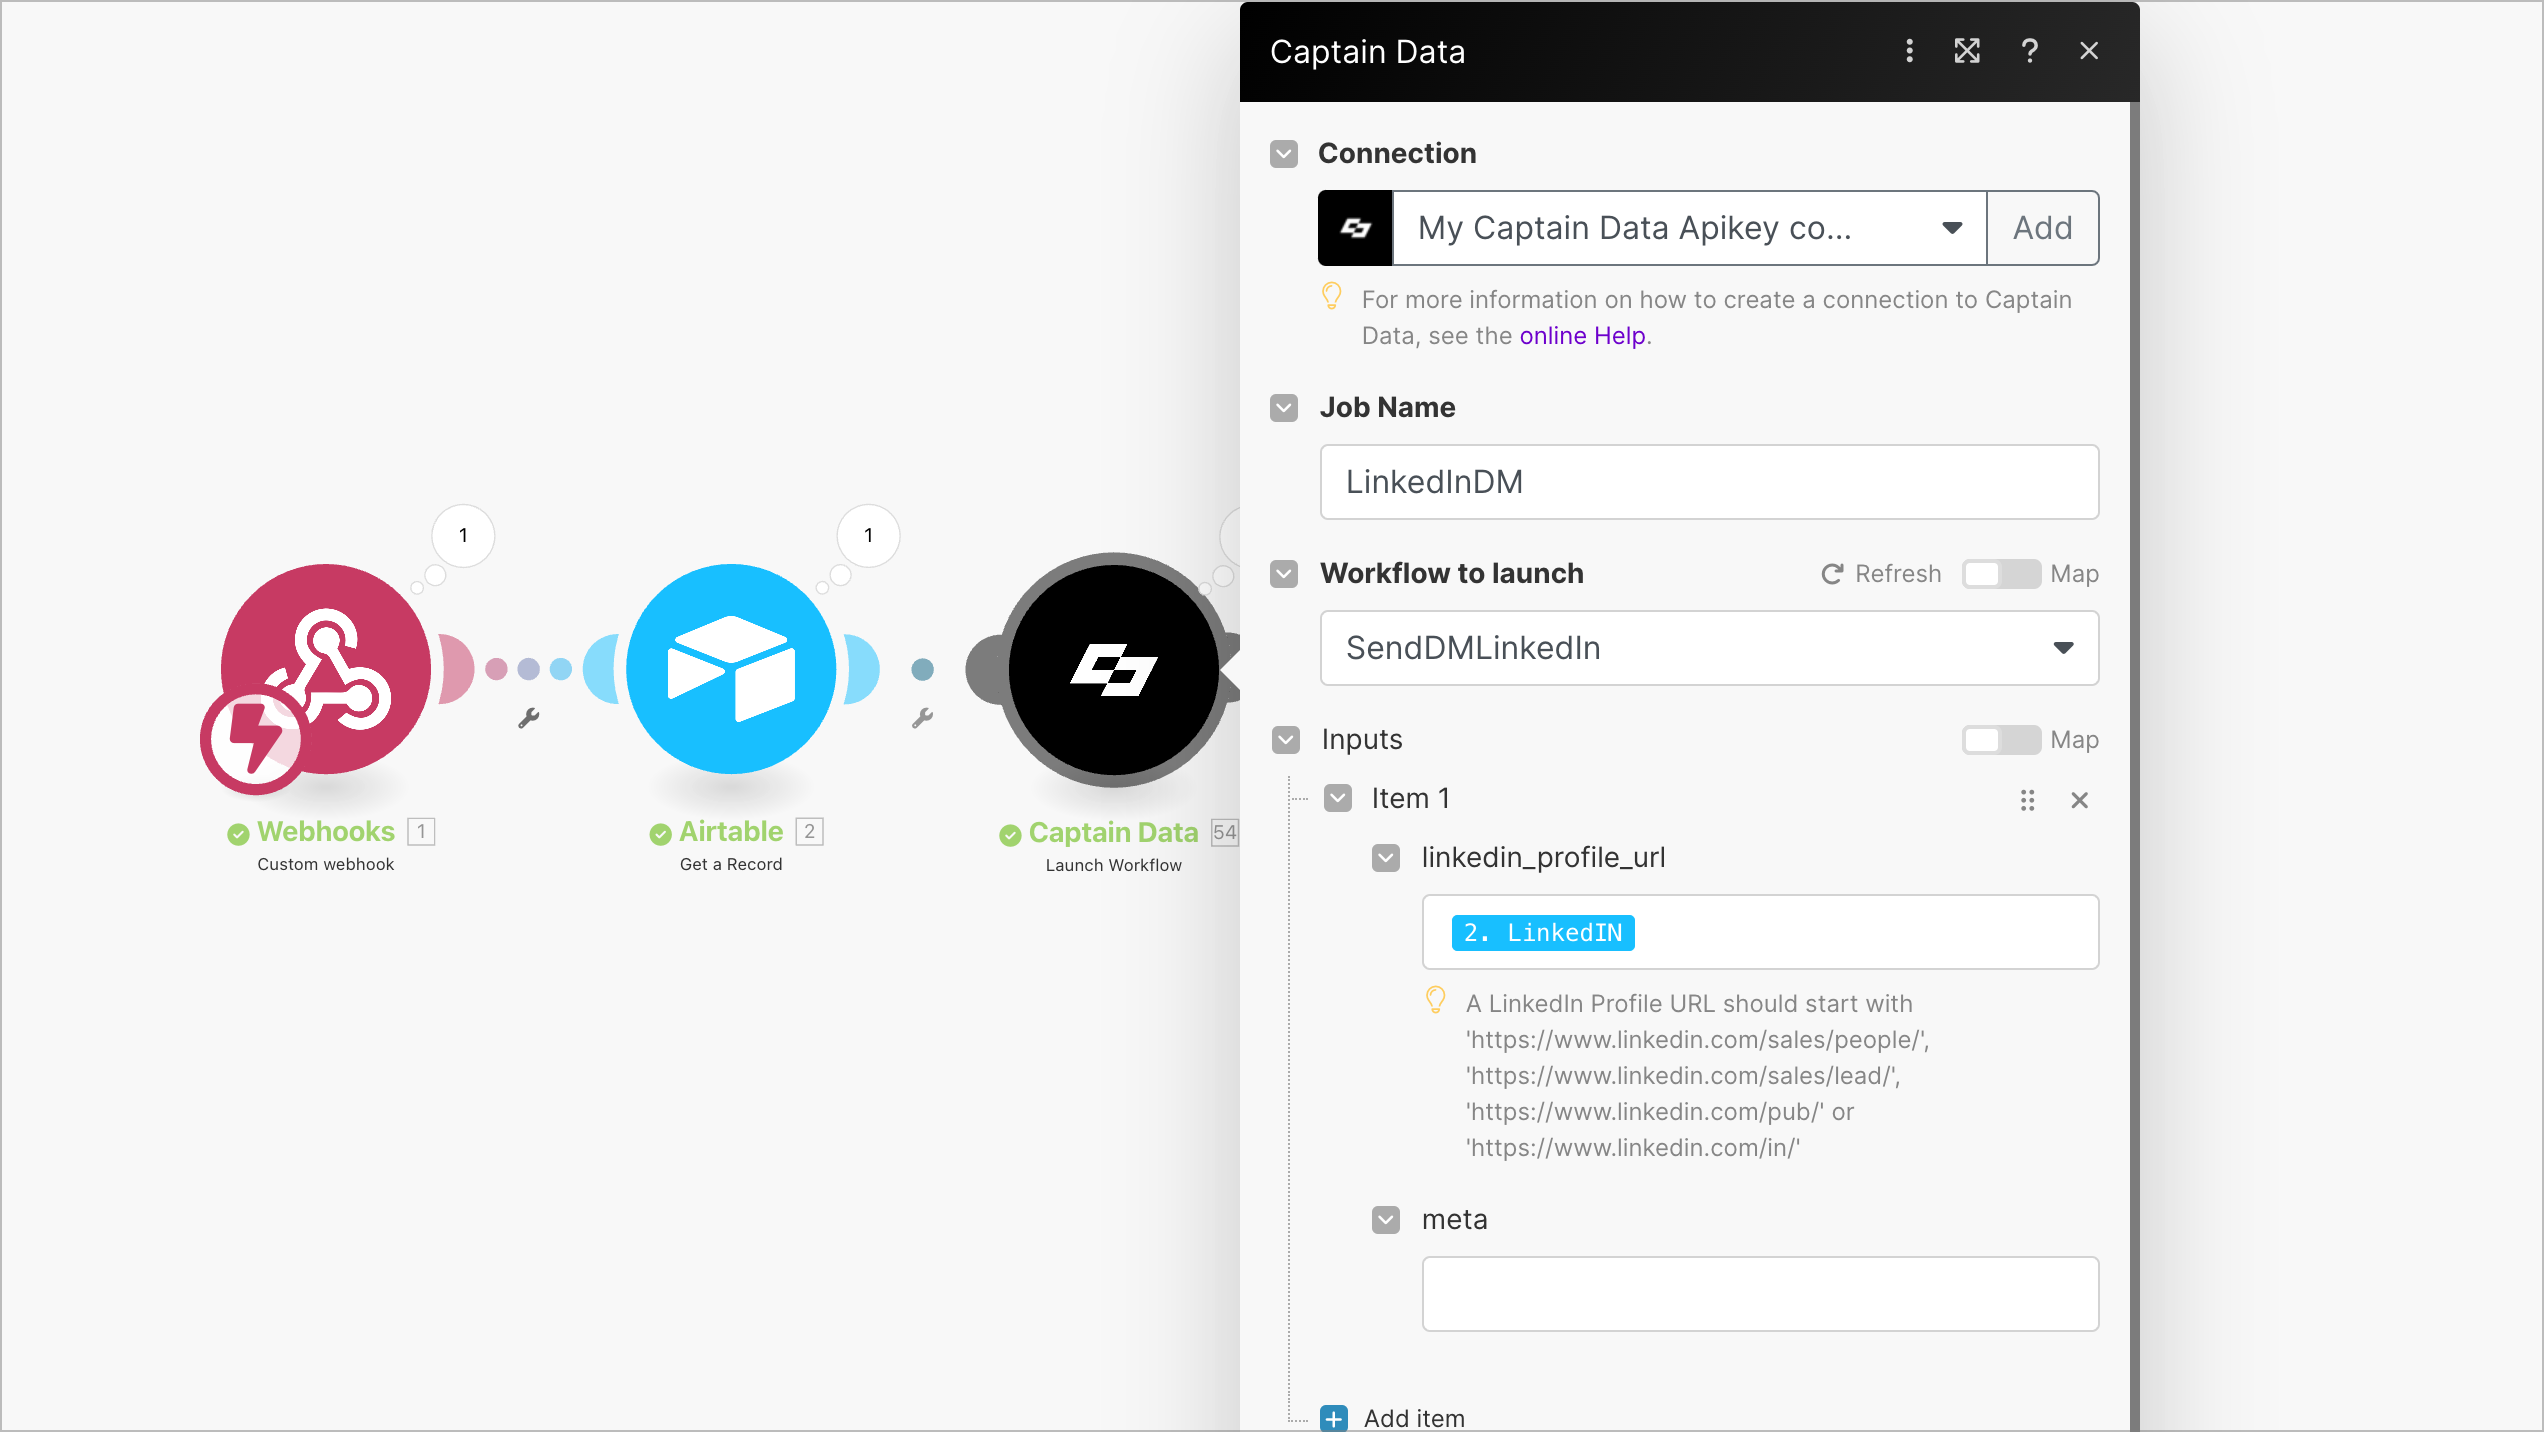Open the Webhooks operation bubble showing 1
The image size is (2544, 1432).
pos(463,535)
